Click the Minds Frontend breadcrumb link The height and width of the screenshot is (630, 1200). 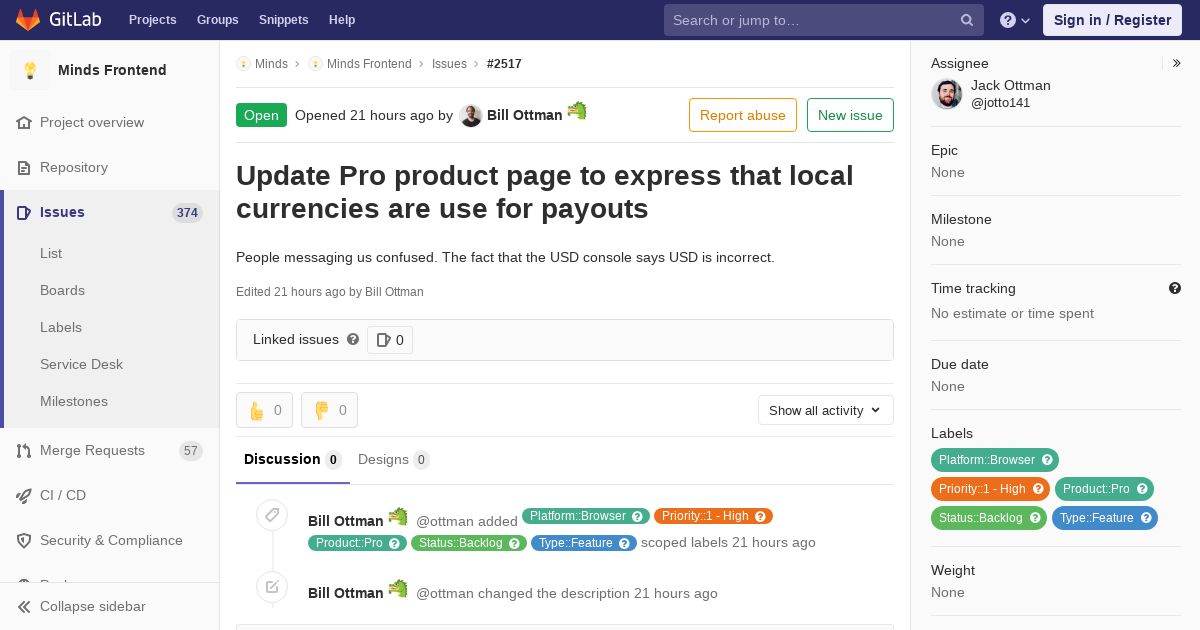tap(369, 63)
